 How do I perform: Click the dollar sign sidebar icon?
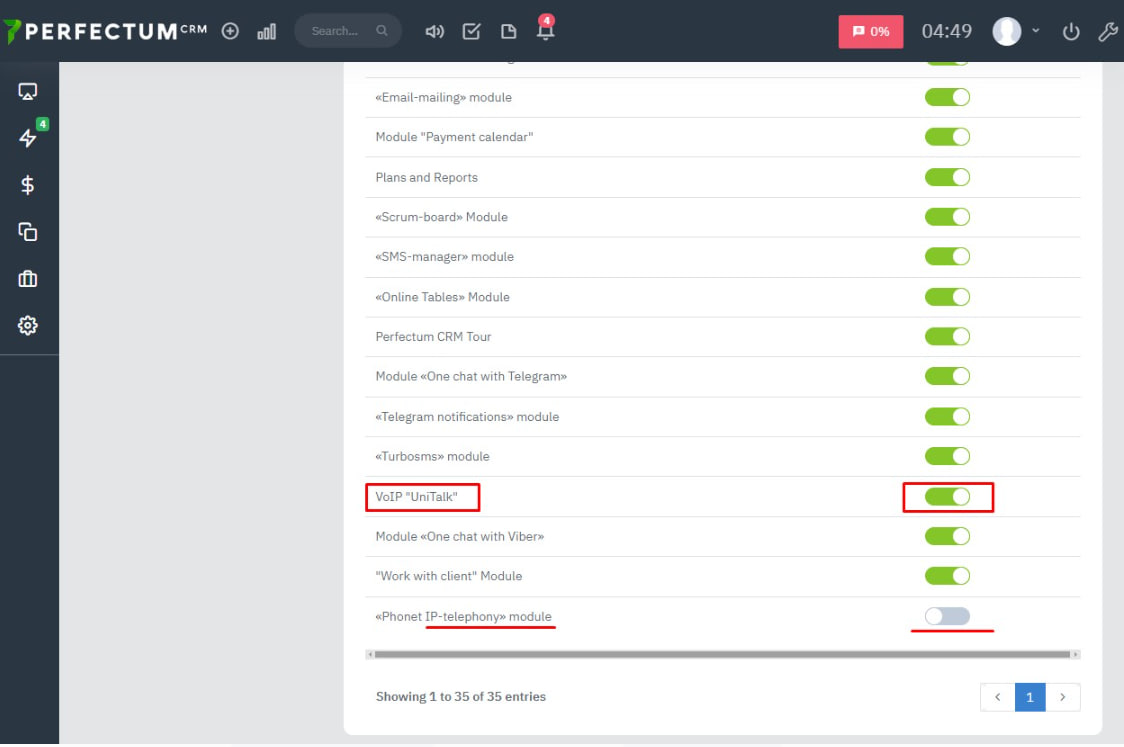point(28,185)
